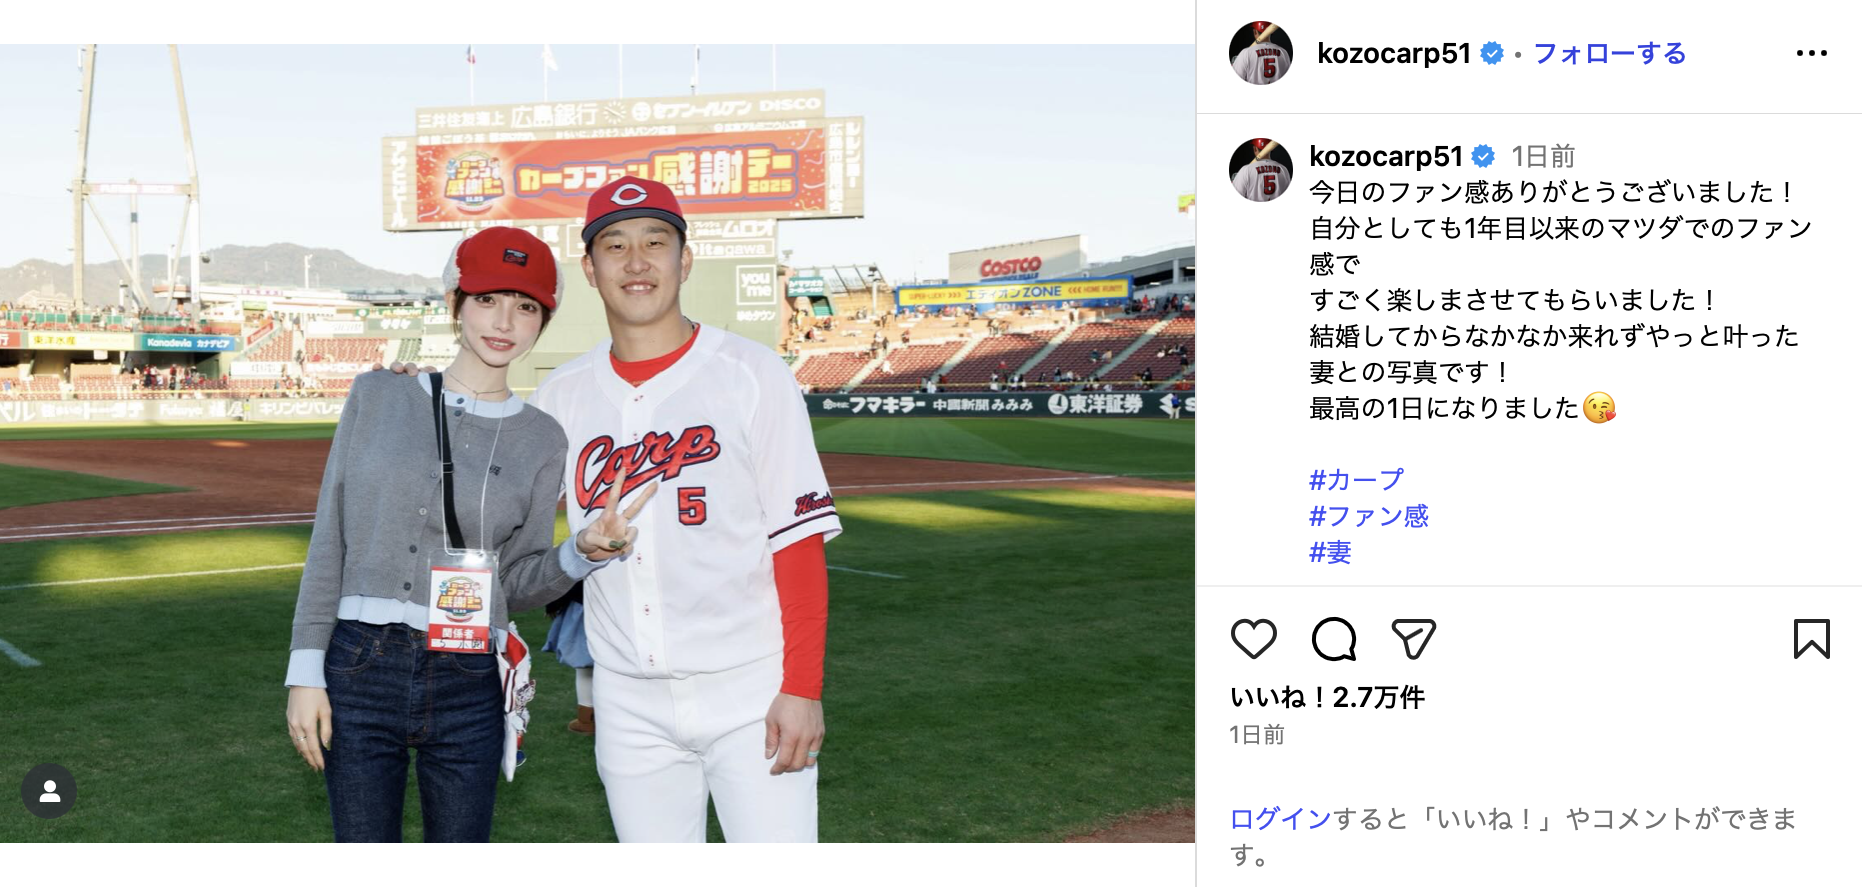
Task: Open the three-dot more options menu
Action: 1811,53
